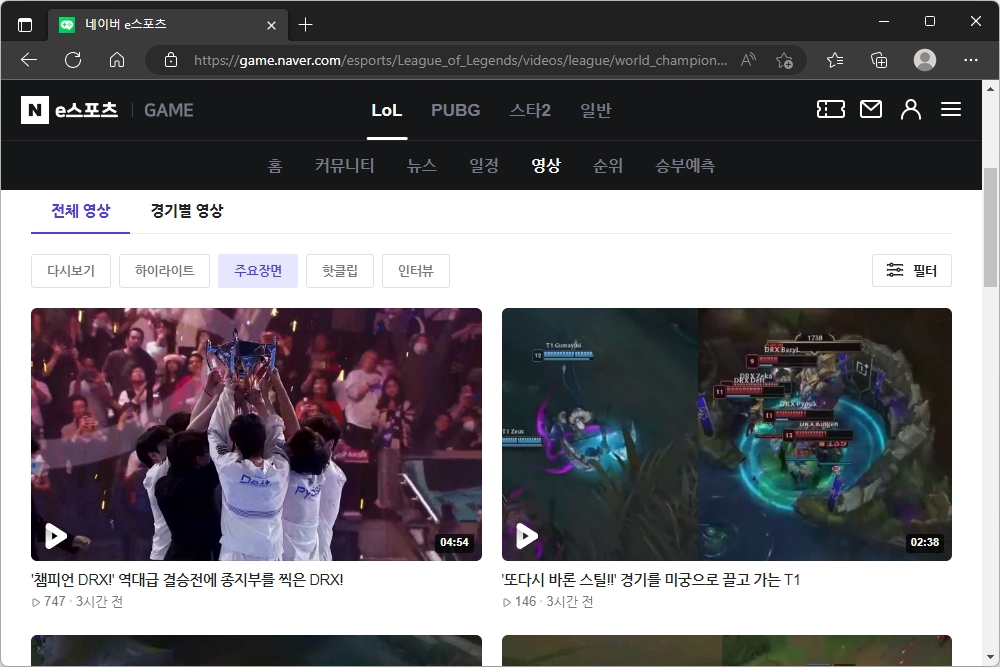Go to browser home page
This screenshot has height=667, width=1000.
pyautogui.click(x=117, y=60)
